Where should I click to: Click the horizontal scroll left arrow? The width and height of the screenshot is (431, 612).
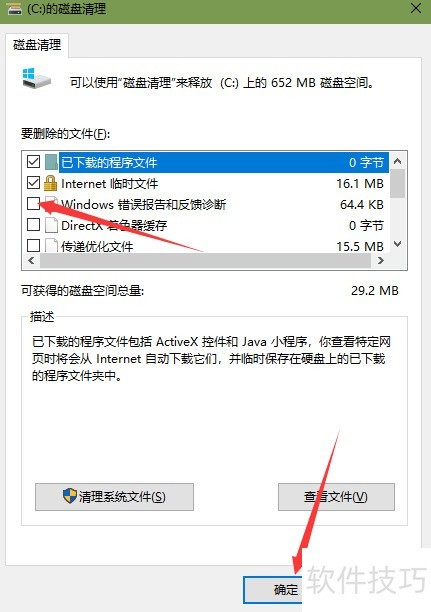(31, 260)
